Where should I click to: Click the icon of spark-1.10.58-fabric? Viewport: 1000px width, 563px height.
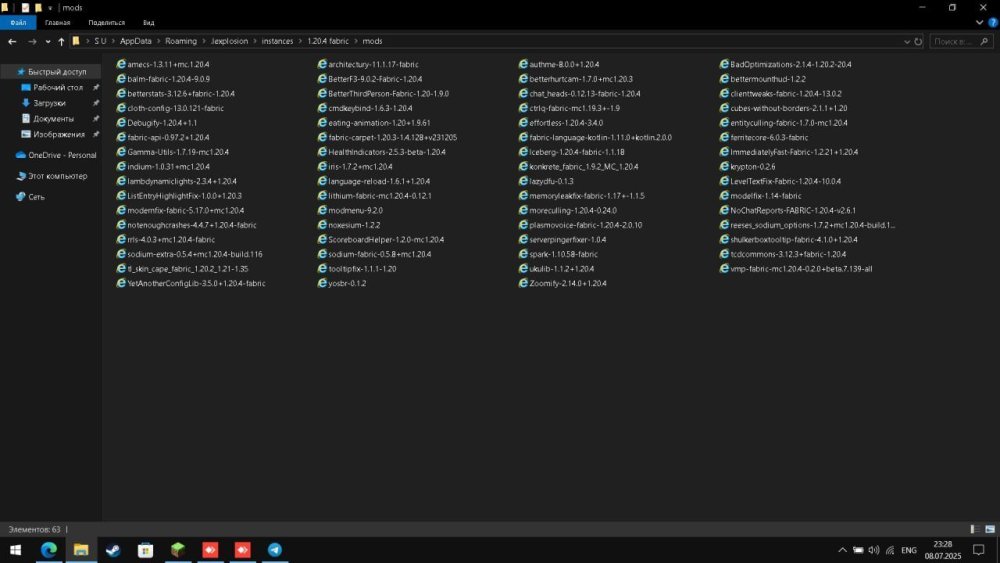tap(523, 254)
